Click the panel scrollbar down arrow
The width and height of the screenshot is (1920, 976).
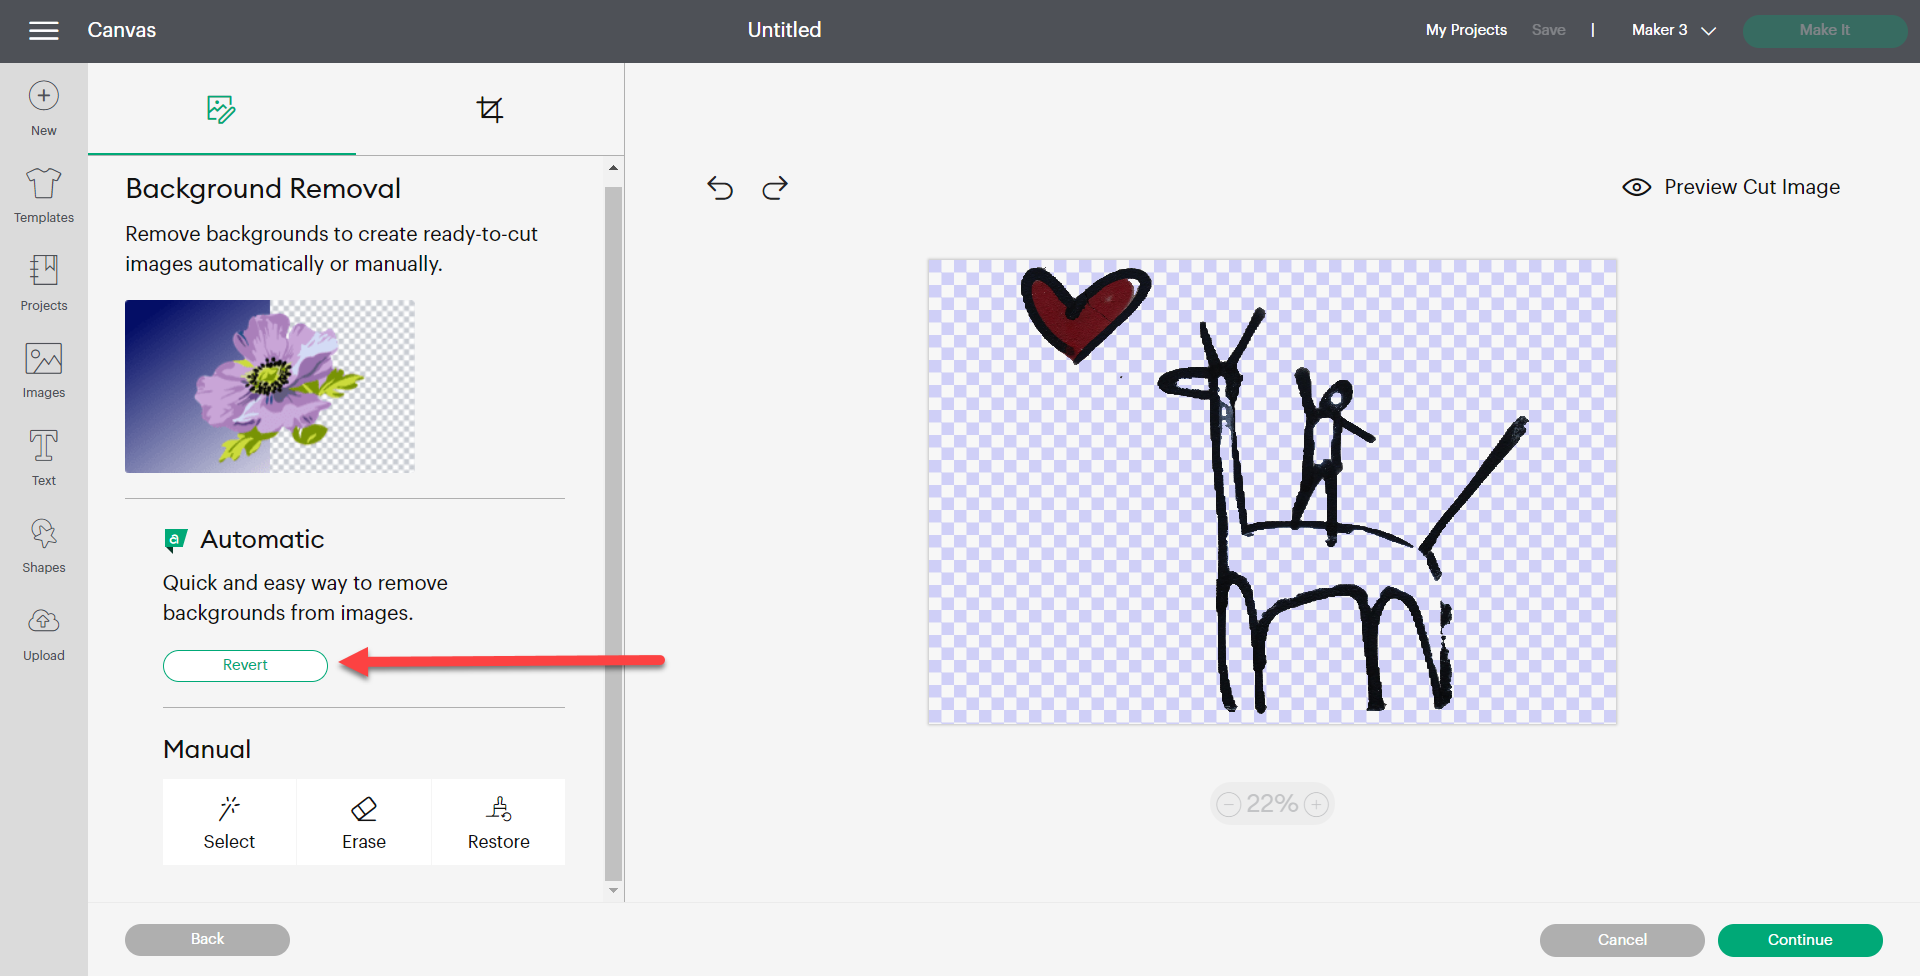pos(613,890)
